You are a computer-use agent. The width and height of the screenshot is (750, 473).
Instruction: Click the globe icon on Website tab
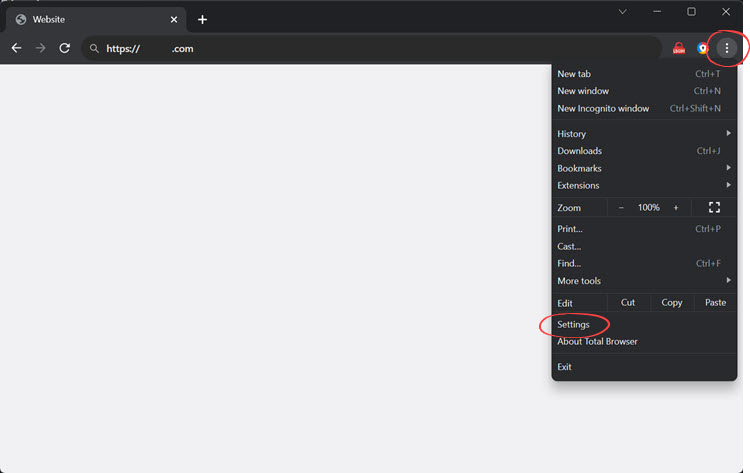click(x=21, y=19)
